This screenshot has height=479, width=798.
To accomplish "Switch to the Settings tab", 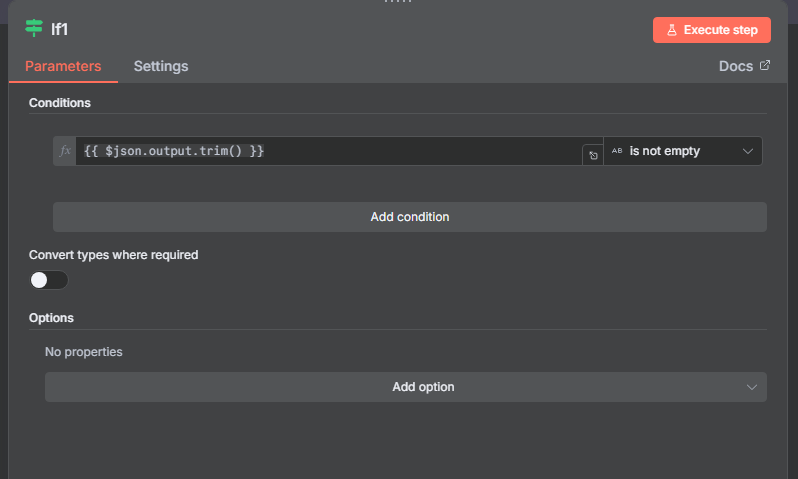I will point(161,66).
